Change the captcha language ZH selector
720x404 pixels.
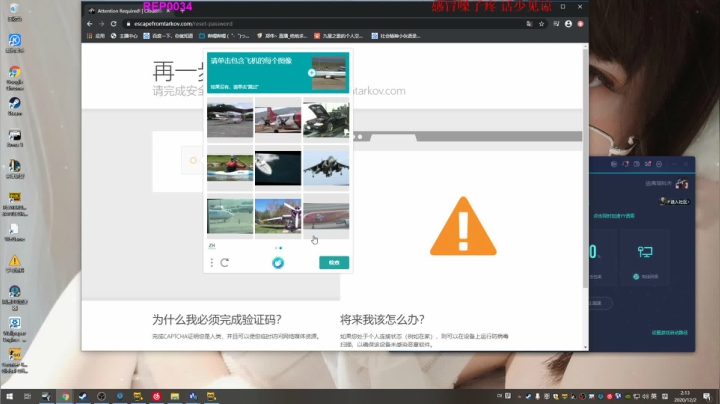pyautogui.click(x=212, y=246)
